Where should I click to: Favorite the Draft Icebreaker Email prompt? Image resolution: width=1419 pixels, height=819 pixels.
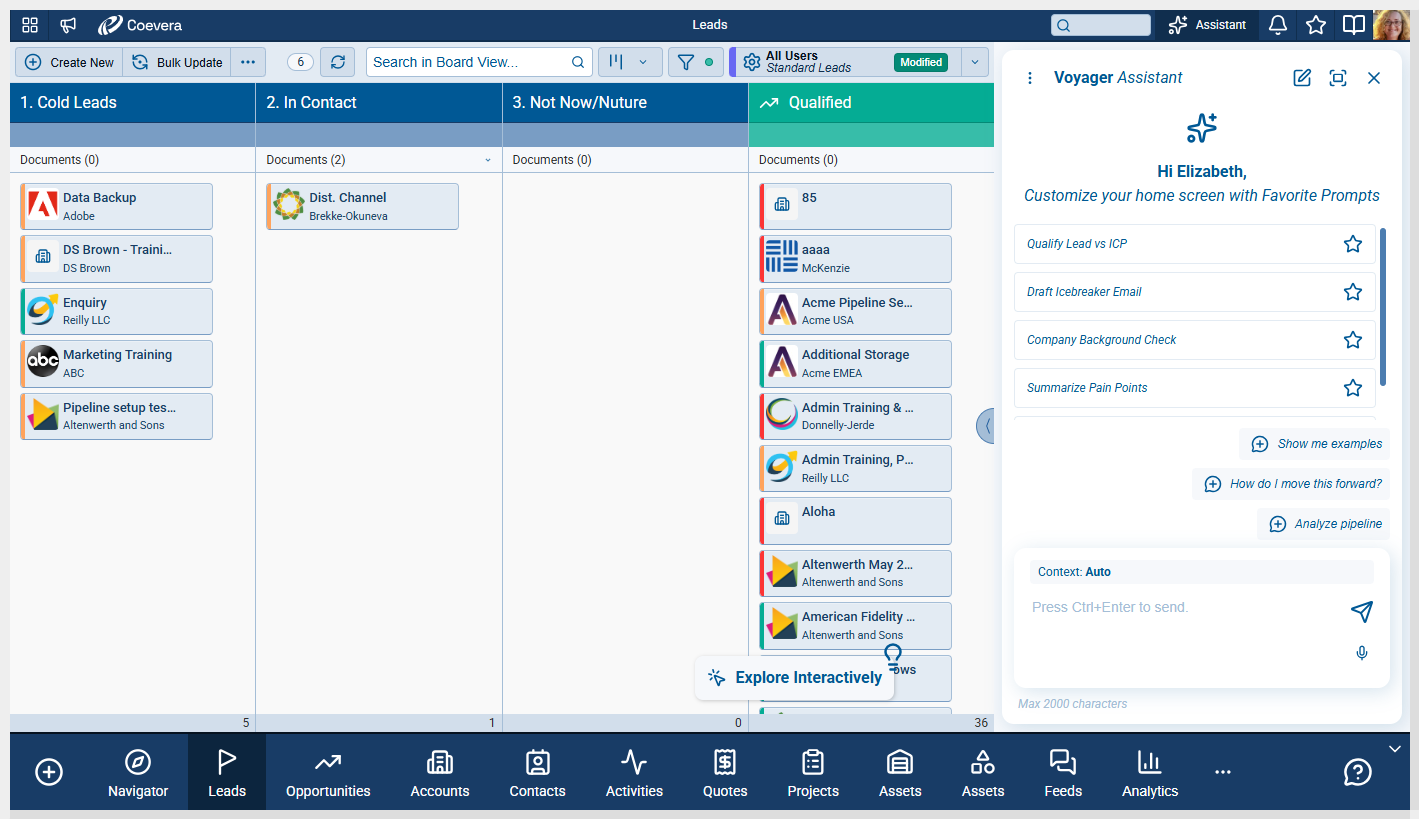pos(1353,292)
